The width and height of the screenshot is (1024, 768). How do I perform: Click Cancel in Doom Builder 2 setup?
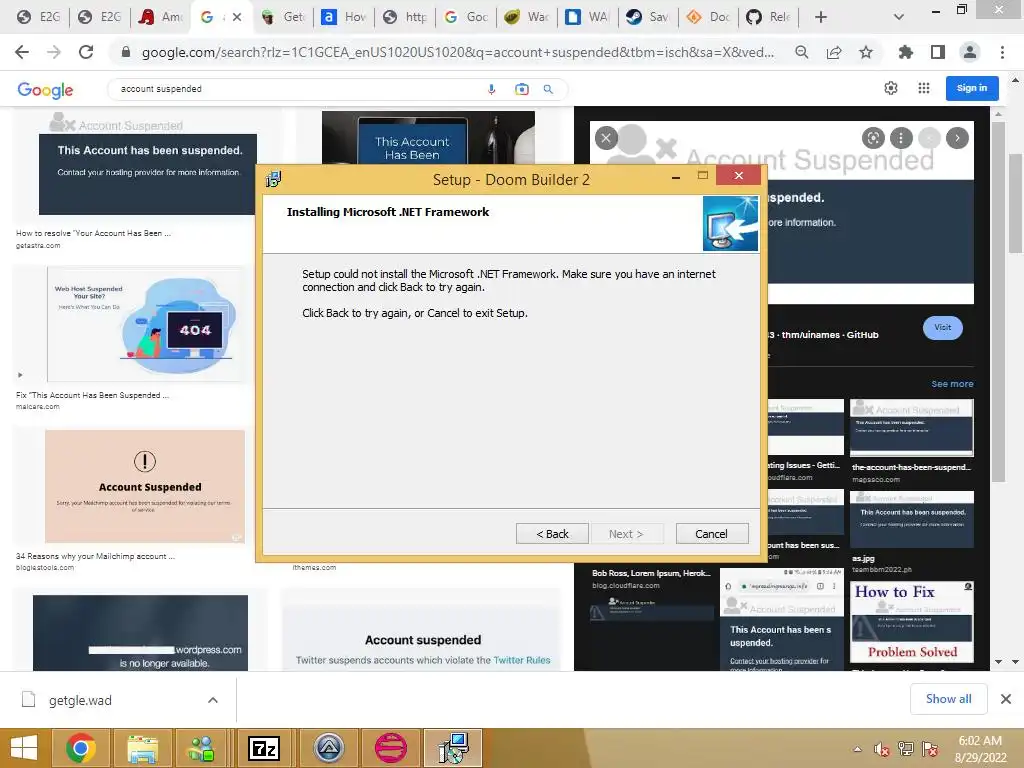pyautogui.click(x=711, y=534)
